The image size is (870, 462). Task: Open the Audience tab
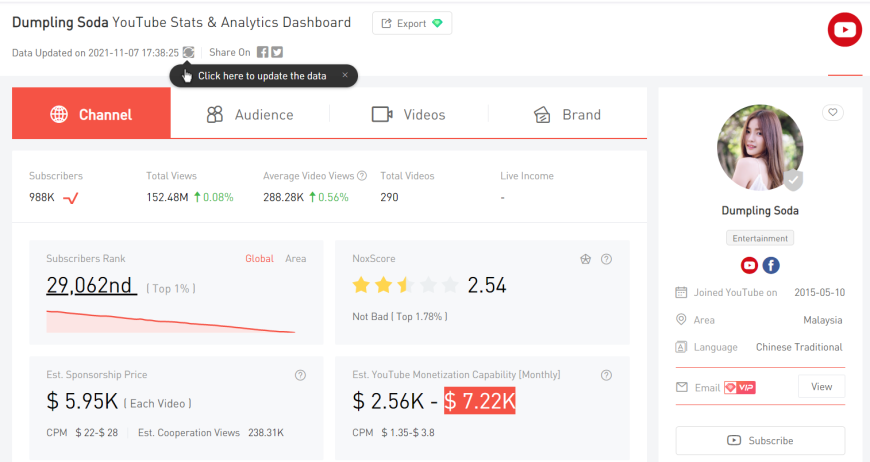tap(250, 115)
